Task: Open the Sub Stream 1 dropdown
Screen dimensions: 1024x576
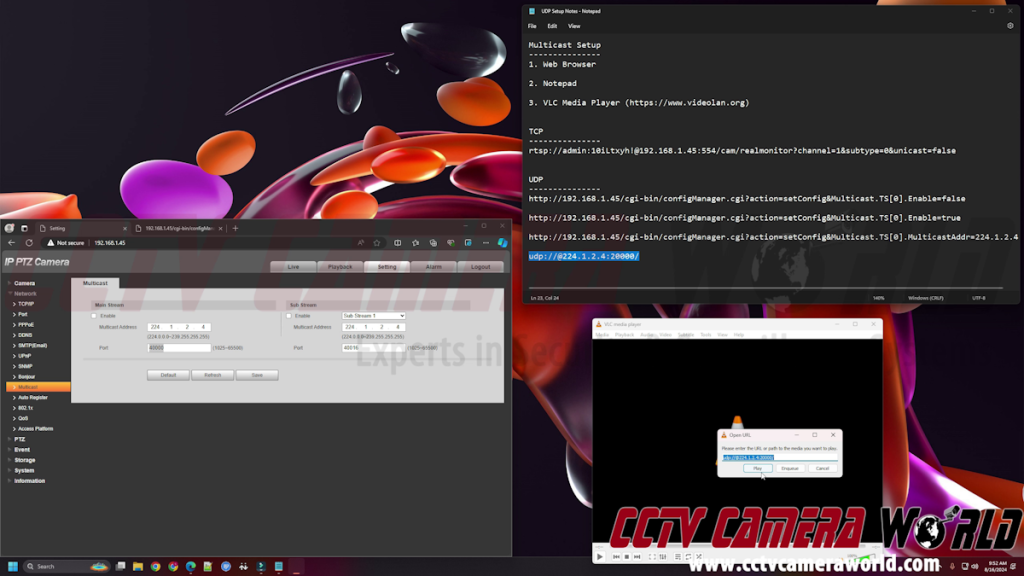Action: click(374, 316)
